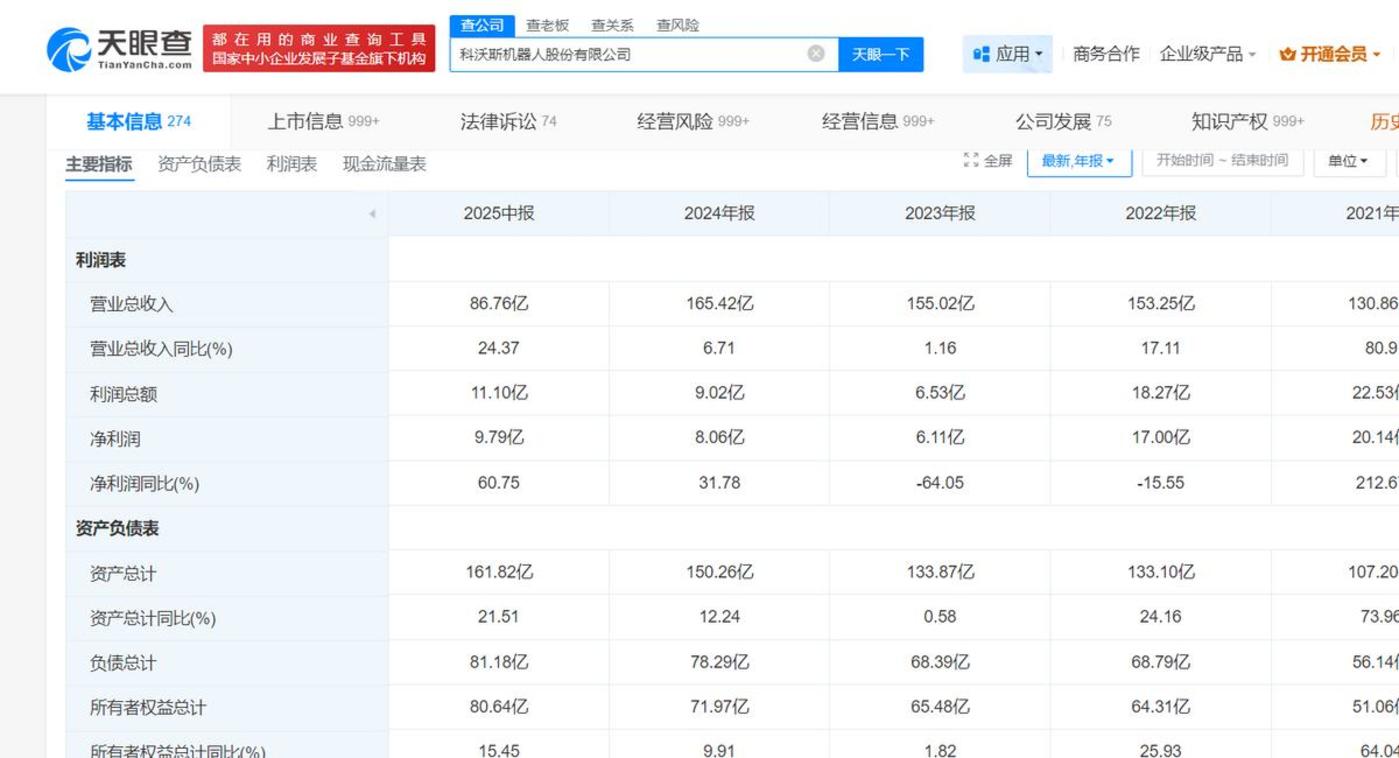Click the 全屏 fullscreen icon
This screenshot has width=1399, height=758.
click(971, 161)
